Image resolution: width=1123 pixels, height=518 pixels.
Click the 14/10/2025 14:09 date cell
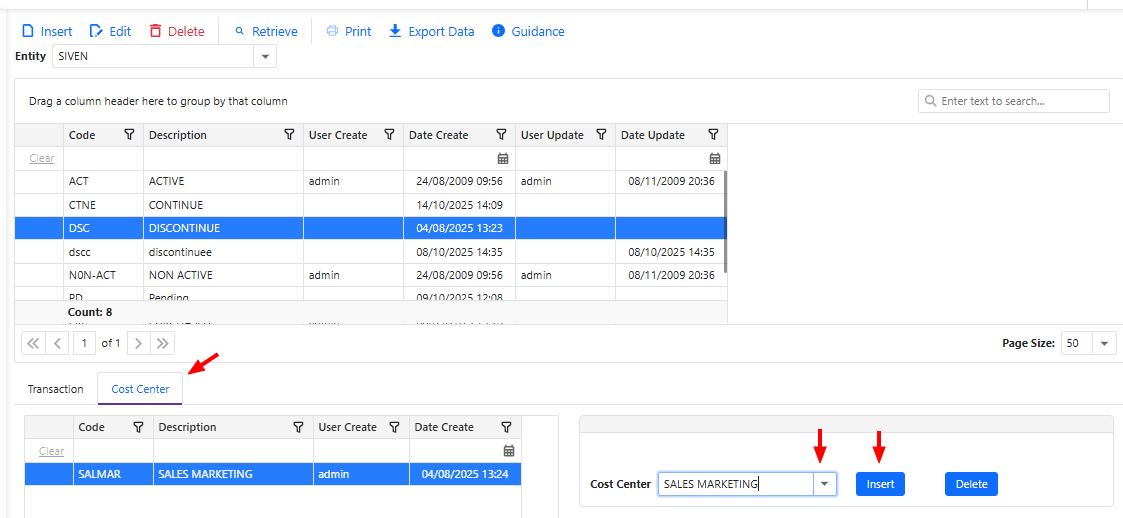pyautogui.click(x=459, y=205)
